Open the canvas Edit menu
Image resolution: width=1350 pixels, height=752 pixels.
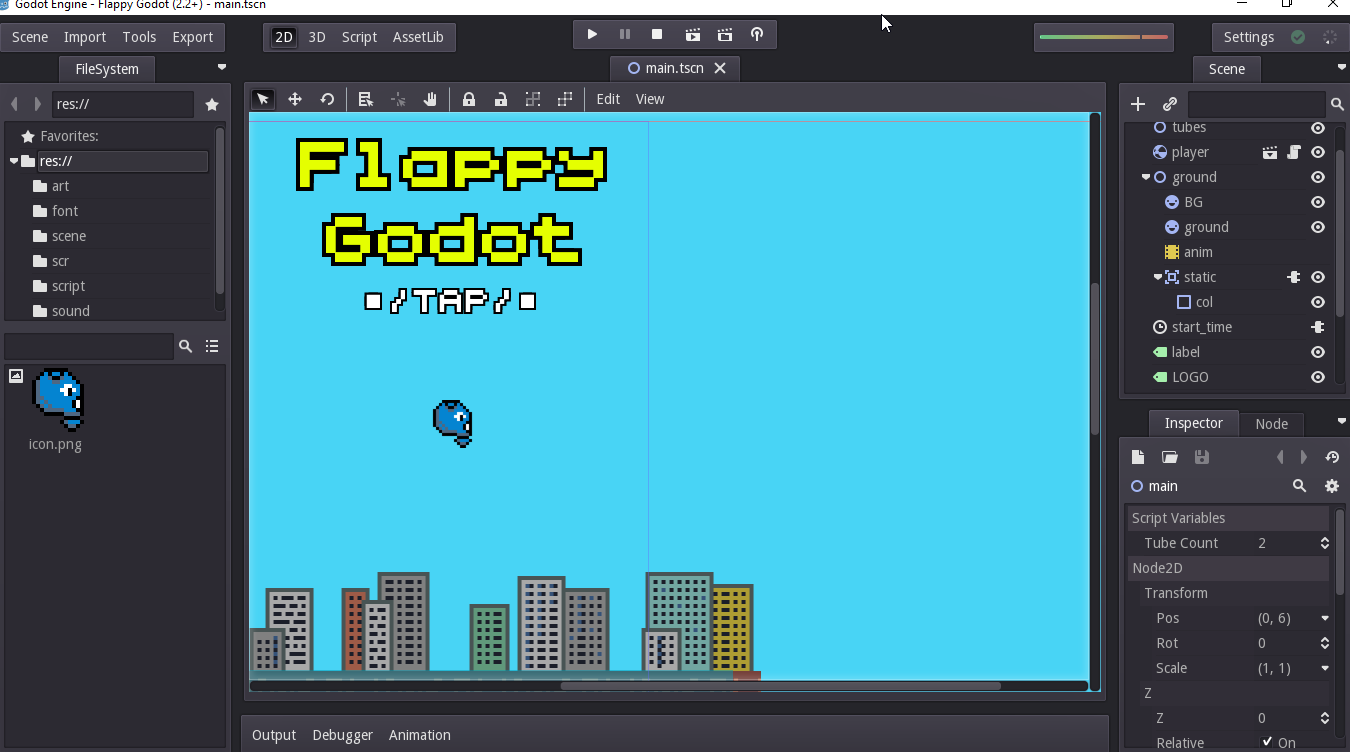[608, 99]
